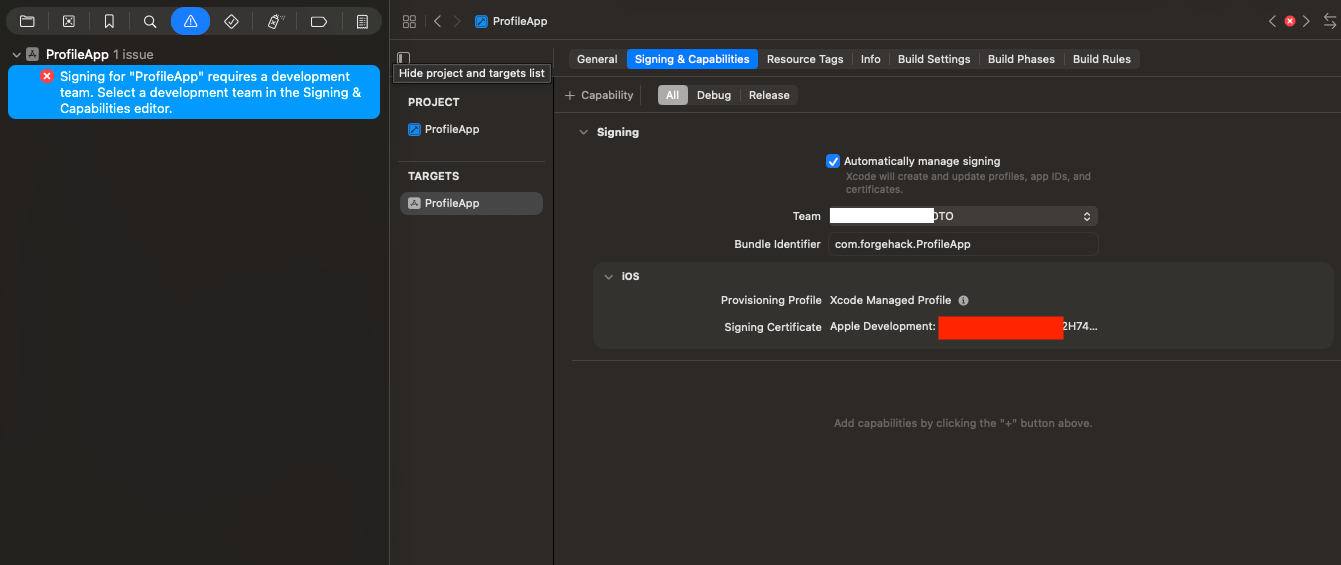
Task: Open the Build Settings tab
Action: [934, 59]
